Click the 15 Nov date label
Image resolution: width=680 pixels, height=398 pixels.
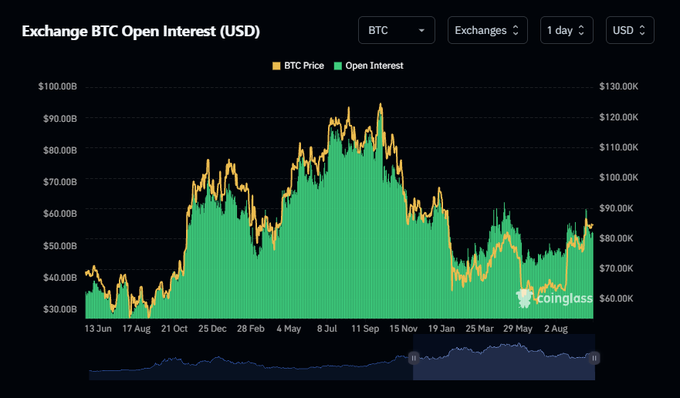[x=403, y=329]
